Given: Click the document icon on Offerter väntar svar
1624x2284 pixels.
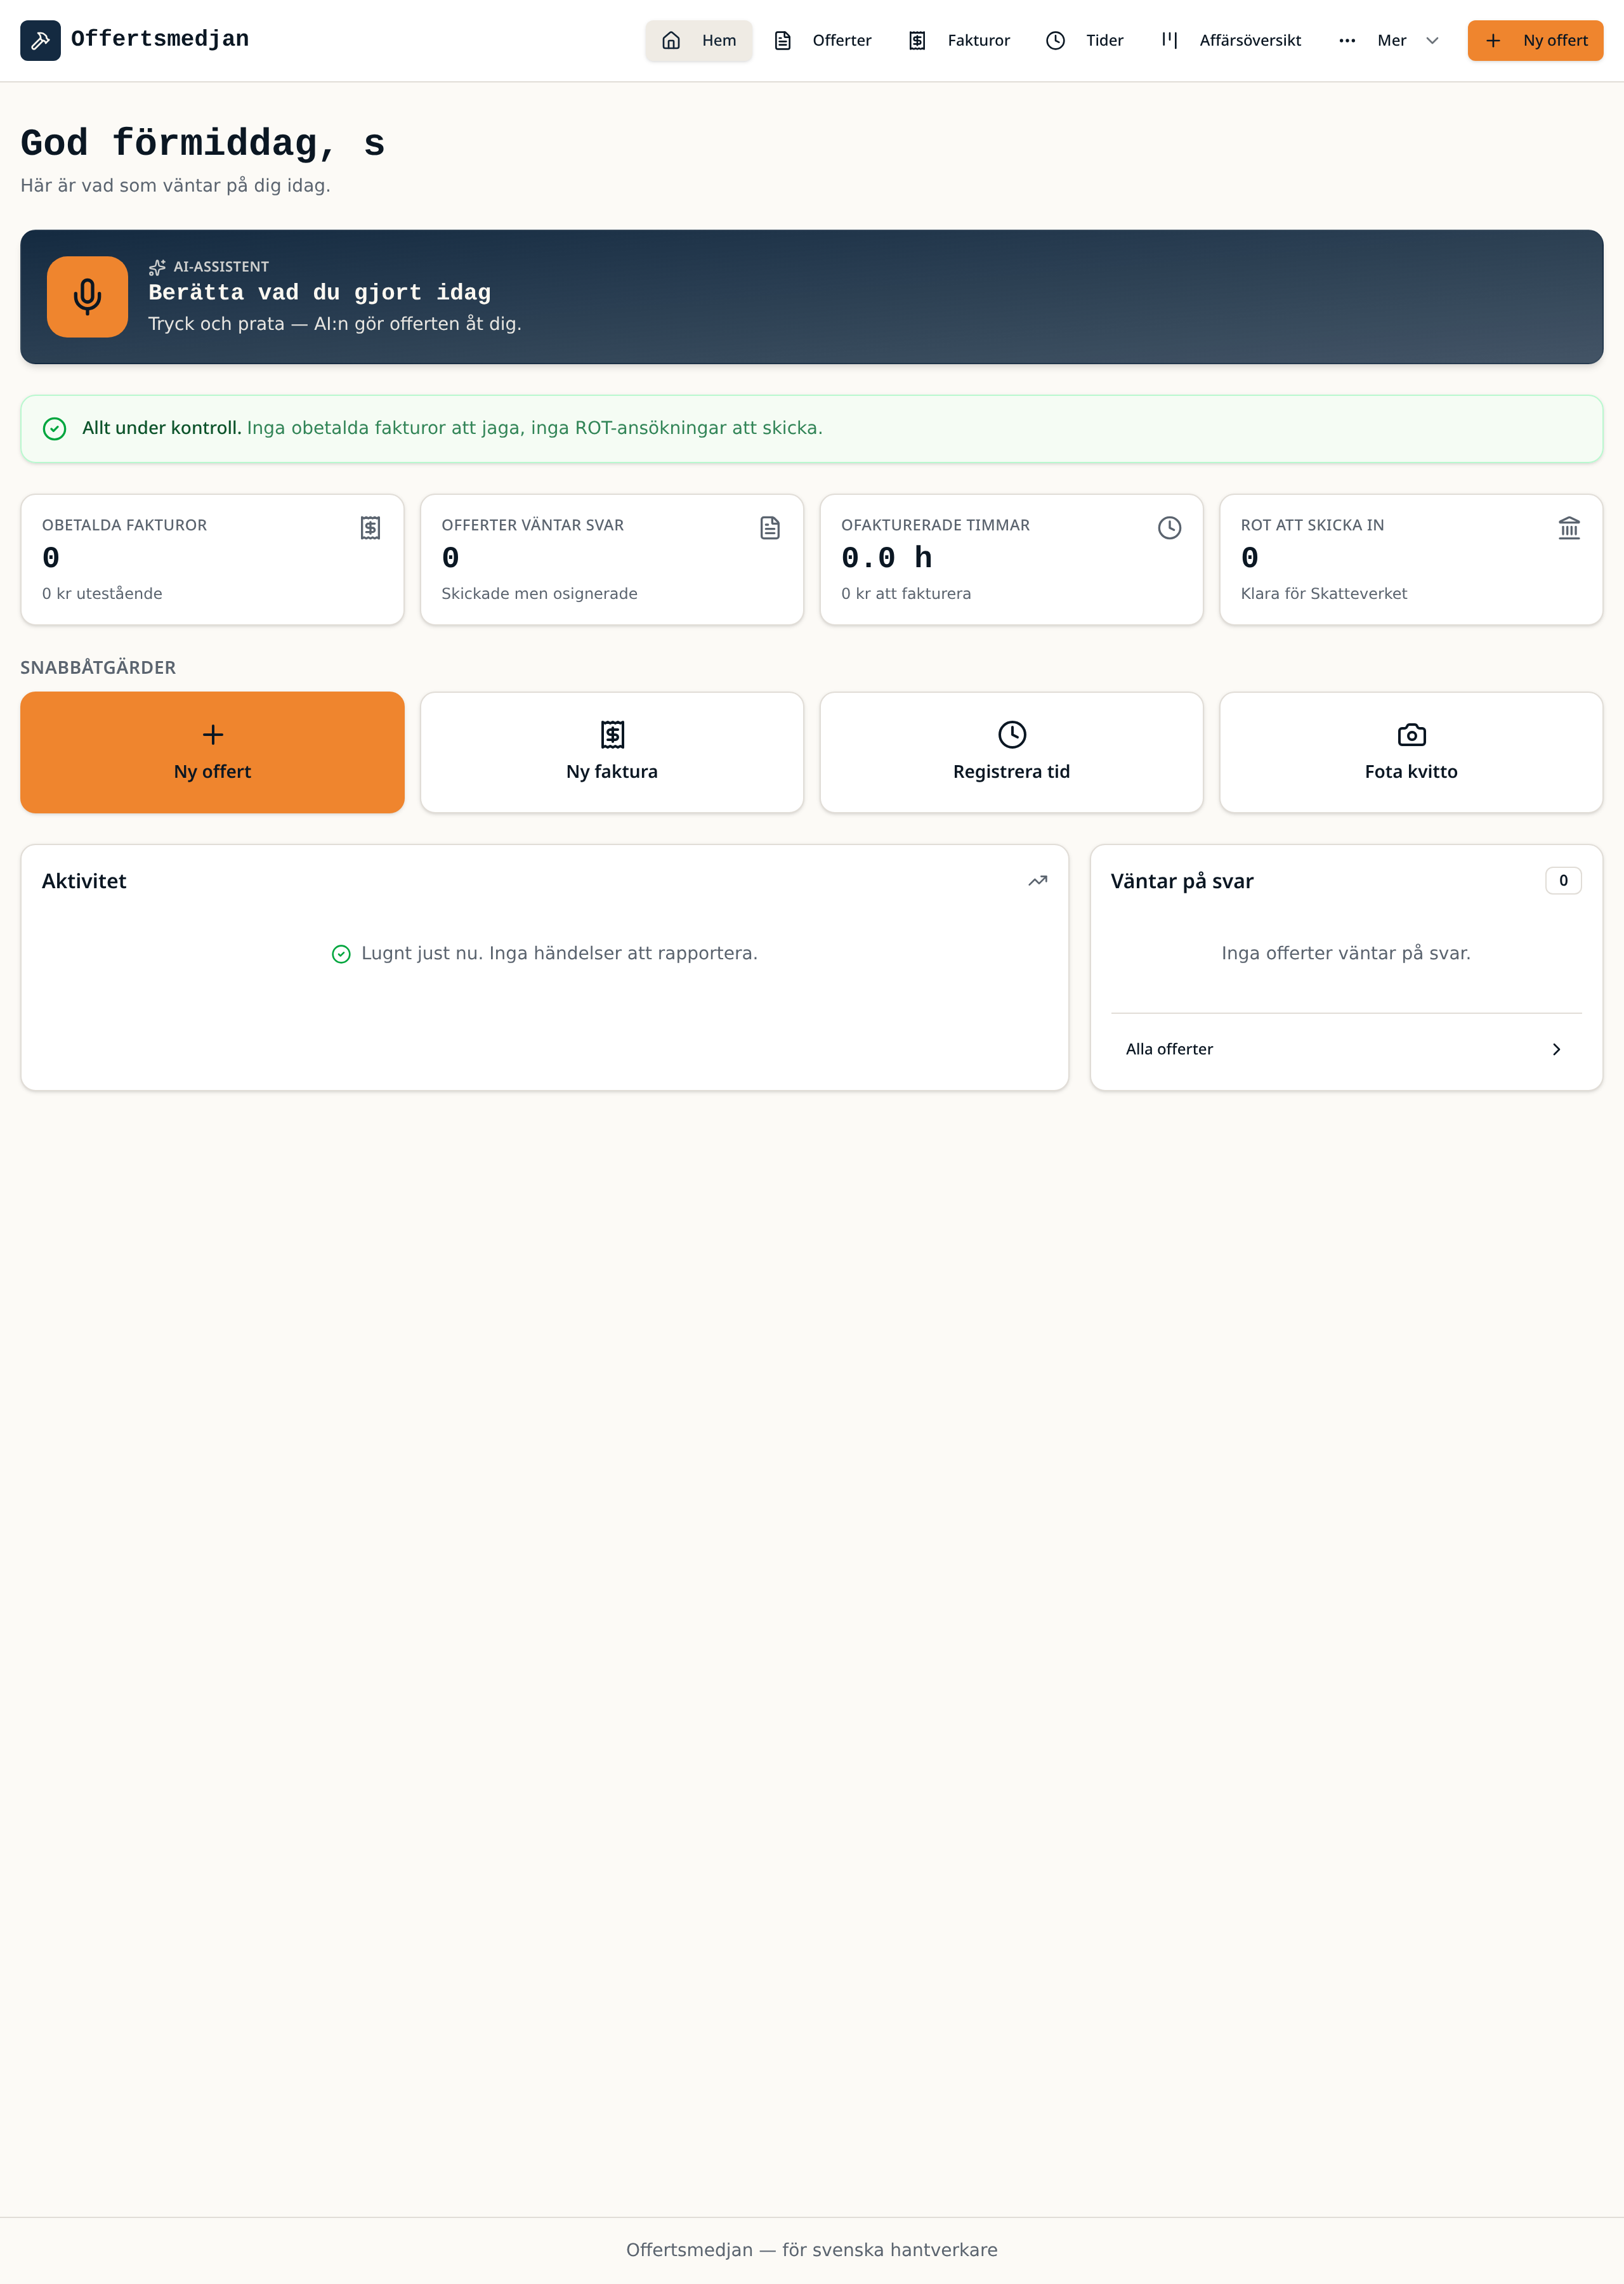Looking at the screenshot, I should tap(770, 527).
